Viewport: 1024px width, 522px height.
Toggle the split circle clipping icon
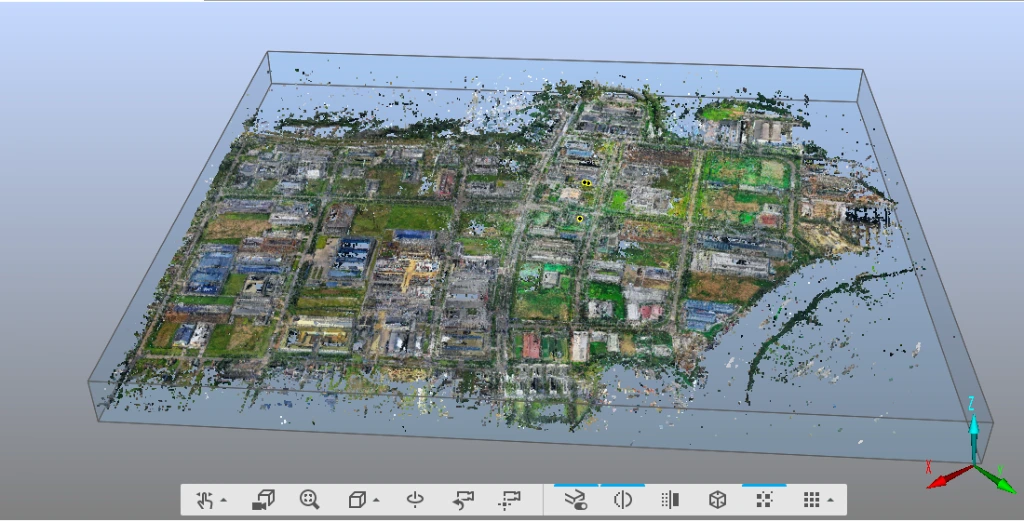click(622, 500)
